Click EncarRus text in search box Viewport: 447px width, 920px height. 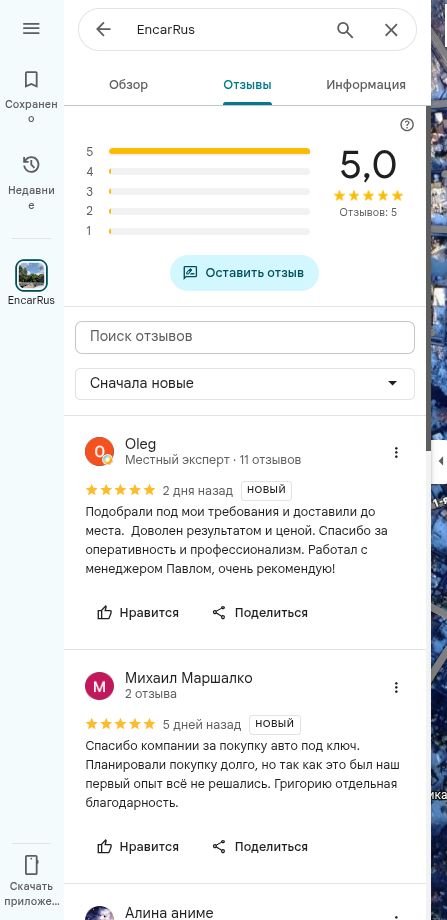(x=165, y=29)
